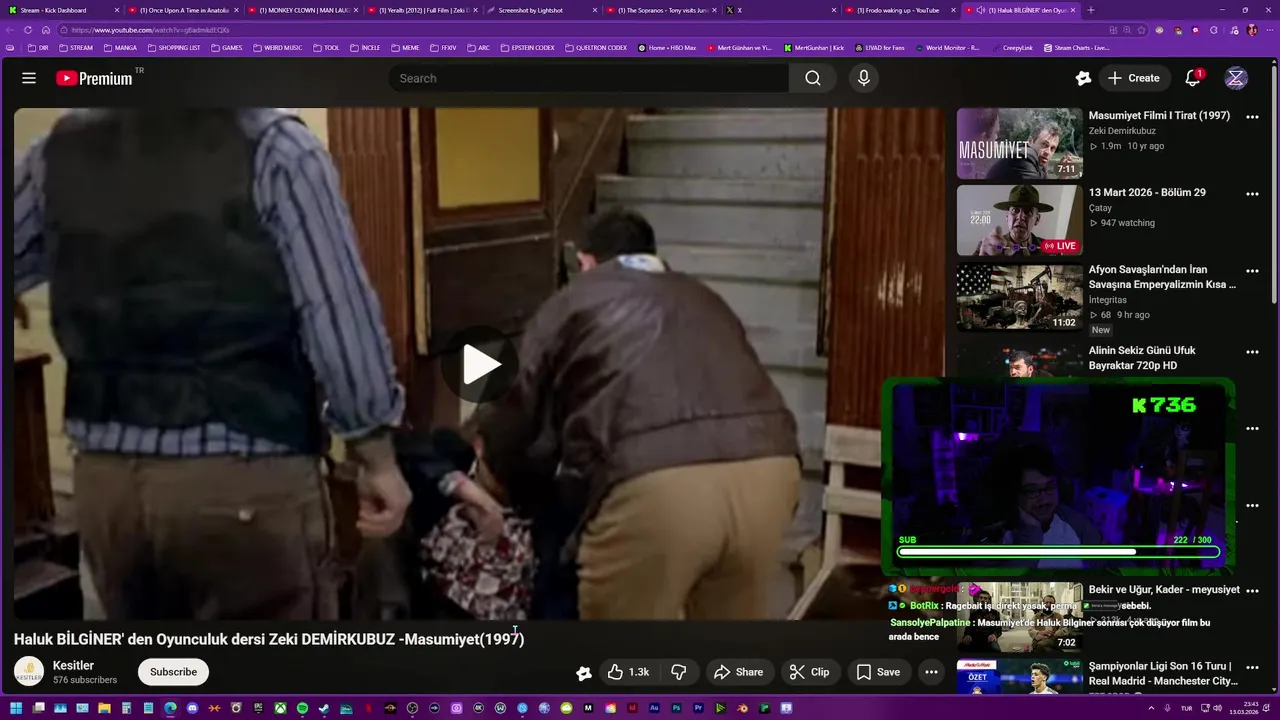
Task: Open Steam Charts bookmark
Action: click(1076, 47)
